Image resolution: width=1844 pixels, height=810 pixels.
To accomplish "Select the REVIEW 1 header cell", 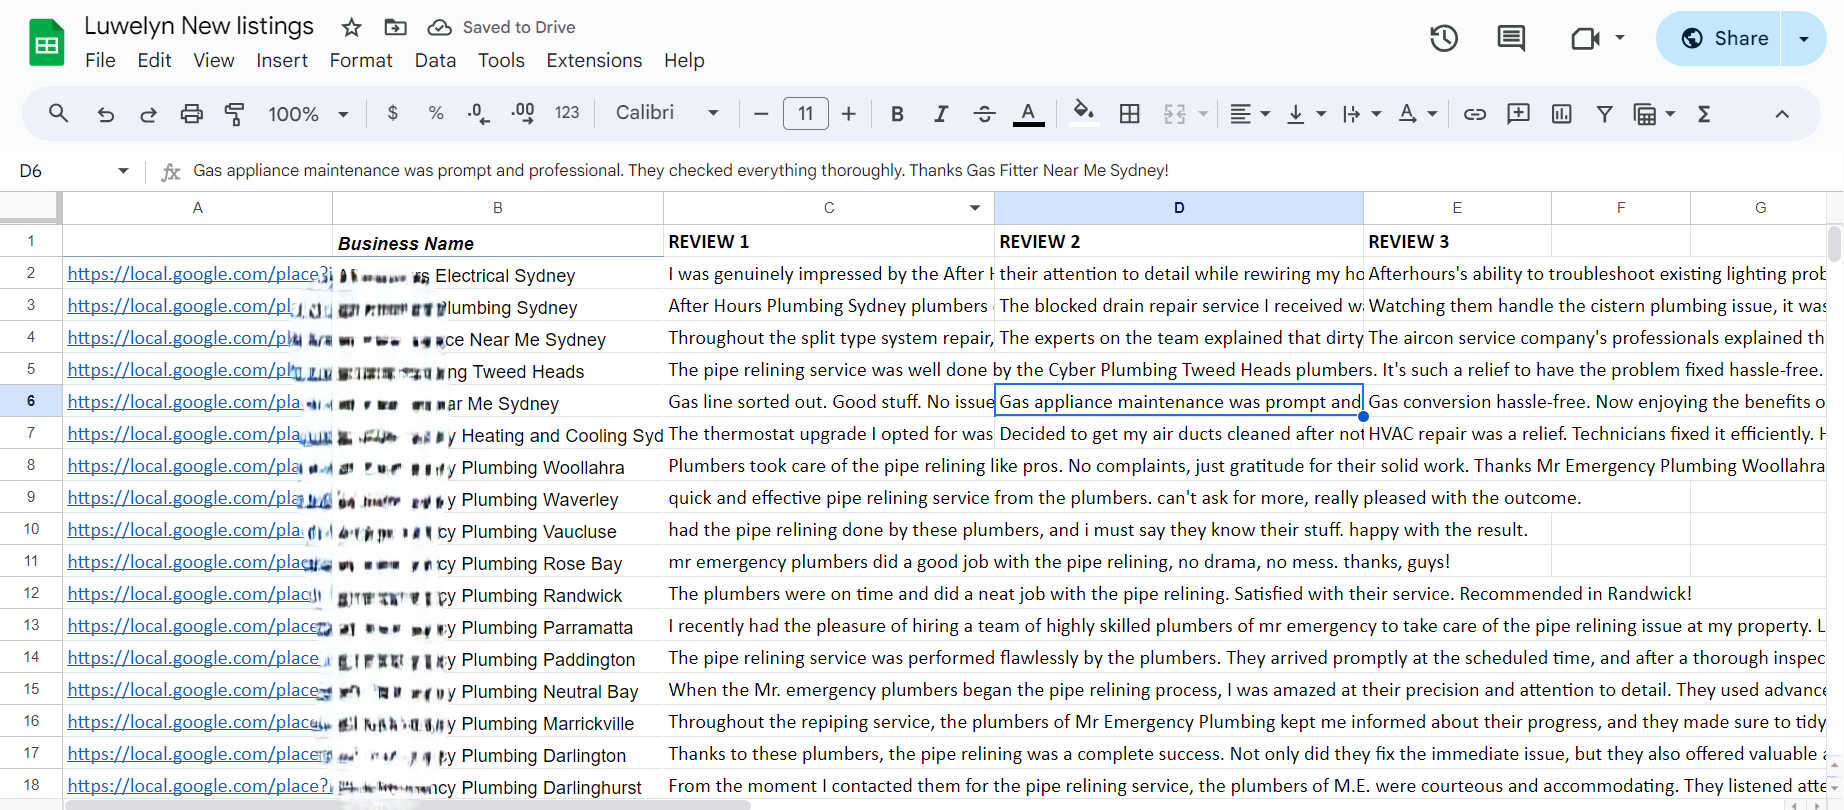I will 829,242.
